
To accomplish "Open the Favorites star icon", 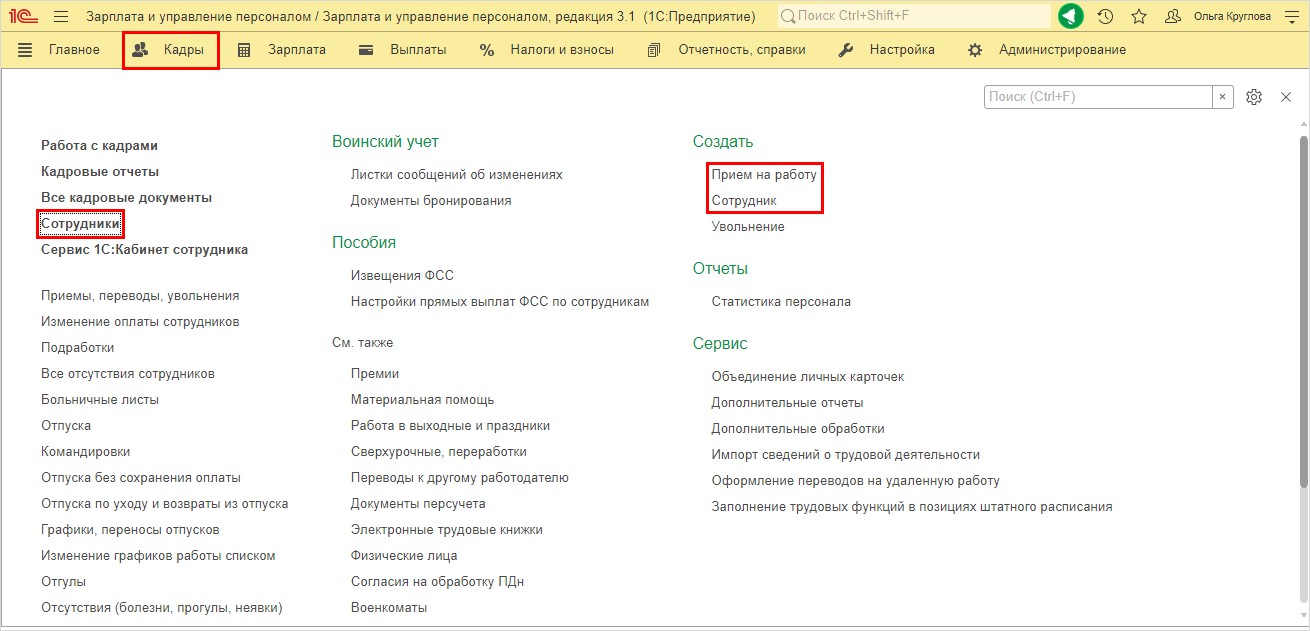I will pos(1138,16).
